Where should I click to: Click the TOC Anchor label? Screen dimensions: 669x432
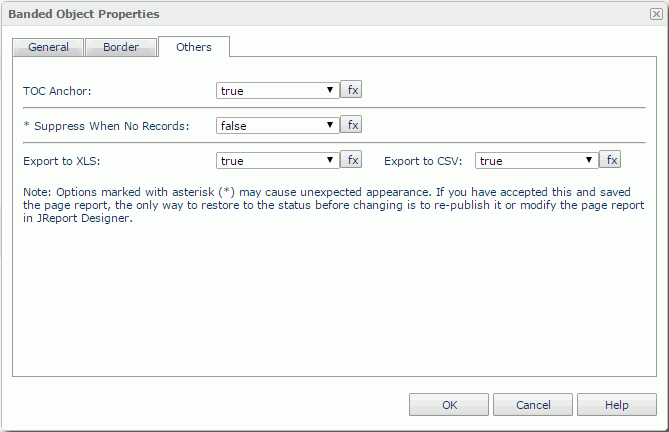(x=57, y=91)
